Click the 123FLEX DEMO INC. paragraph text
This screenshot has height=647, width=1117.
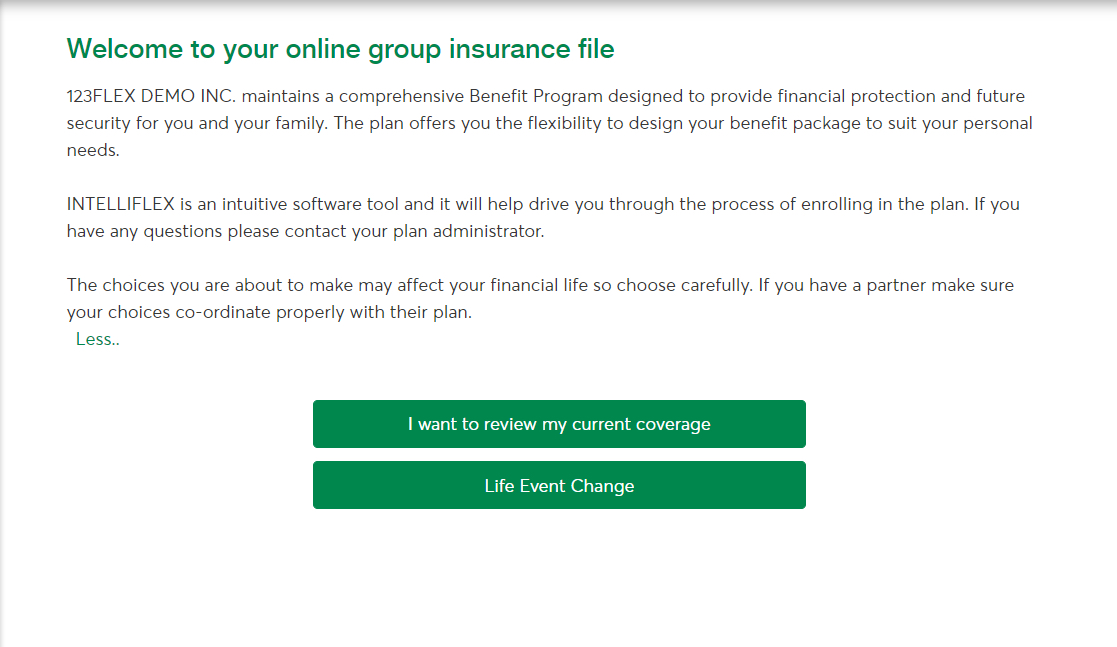click(549, 122)
